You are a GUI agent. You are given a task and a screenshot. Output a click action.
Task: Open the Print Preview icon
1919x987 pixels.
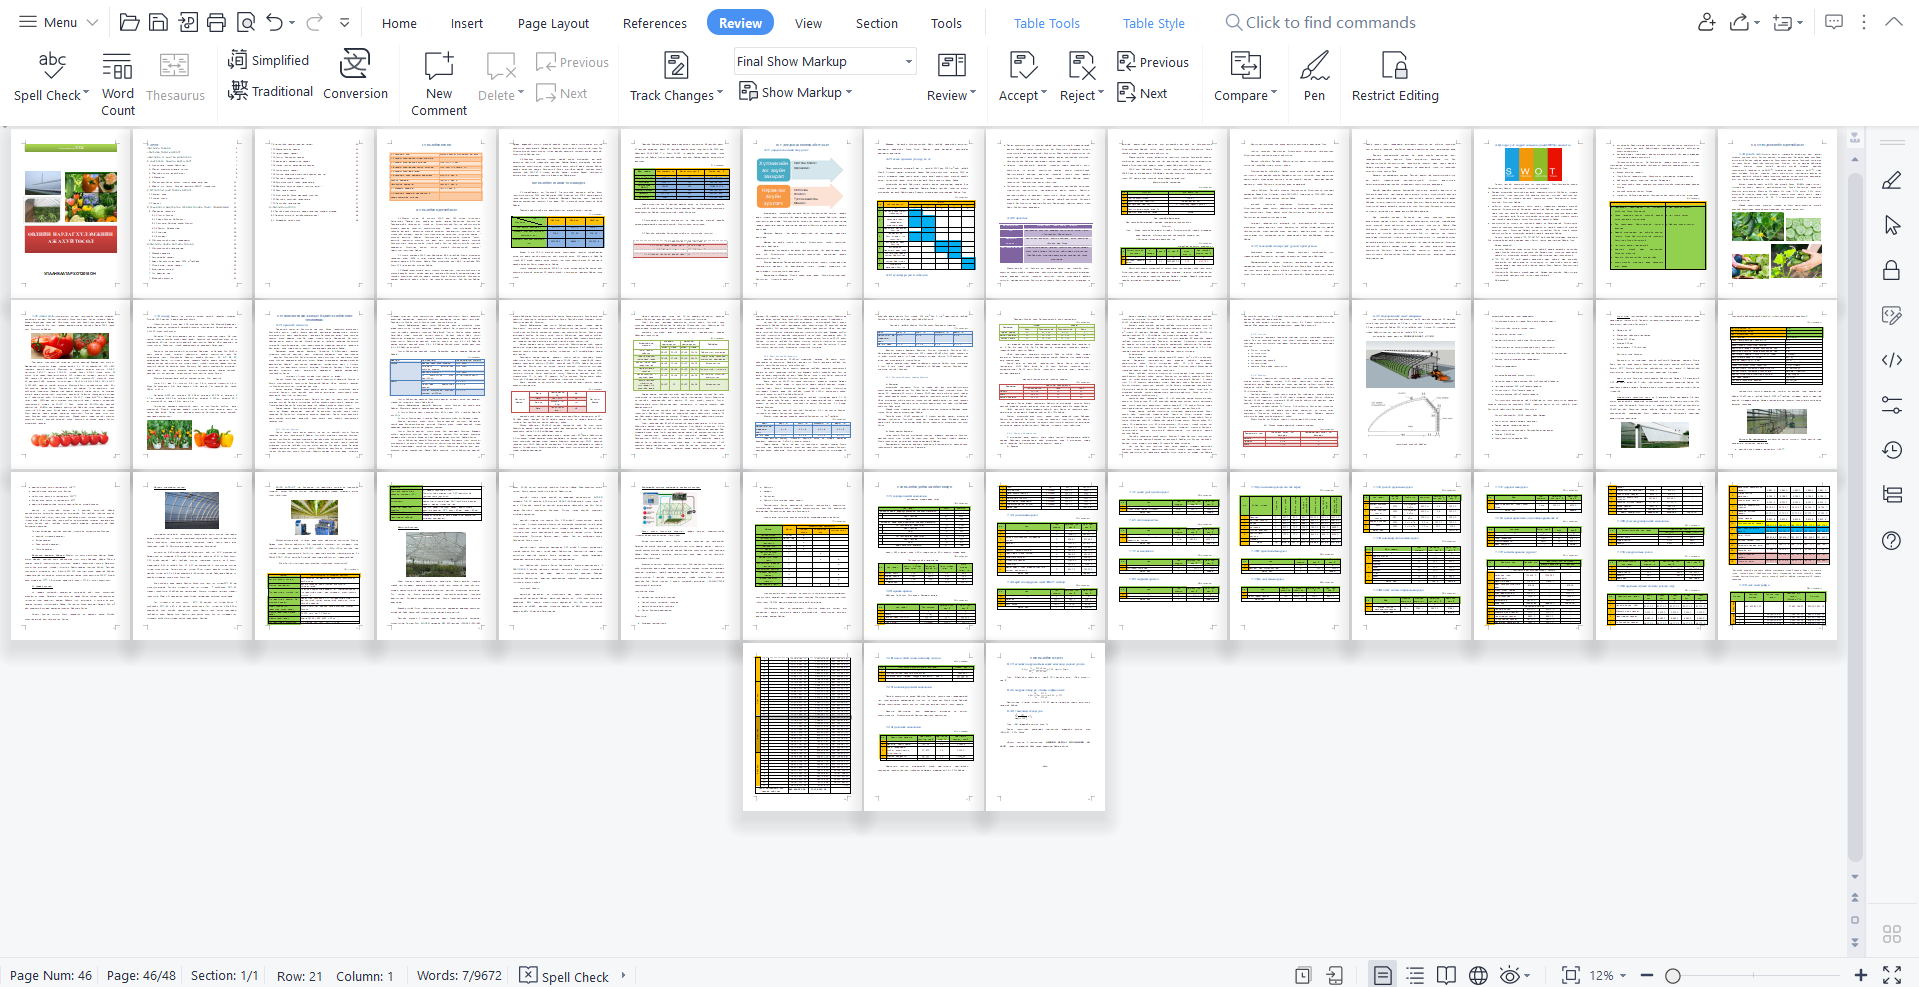pos(246,22)
